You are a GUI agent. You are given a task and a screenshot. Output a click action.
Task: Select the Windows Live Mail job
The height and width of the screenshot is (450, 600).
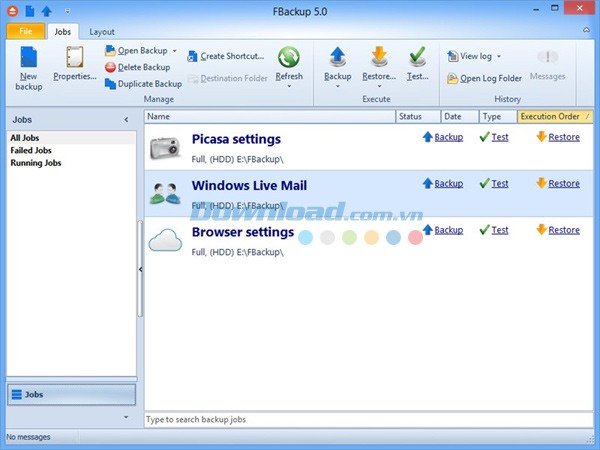coord(368,194)
